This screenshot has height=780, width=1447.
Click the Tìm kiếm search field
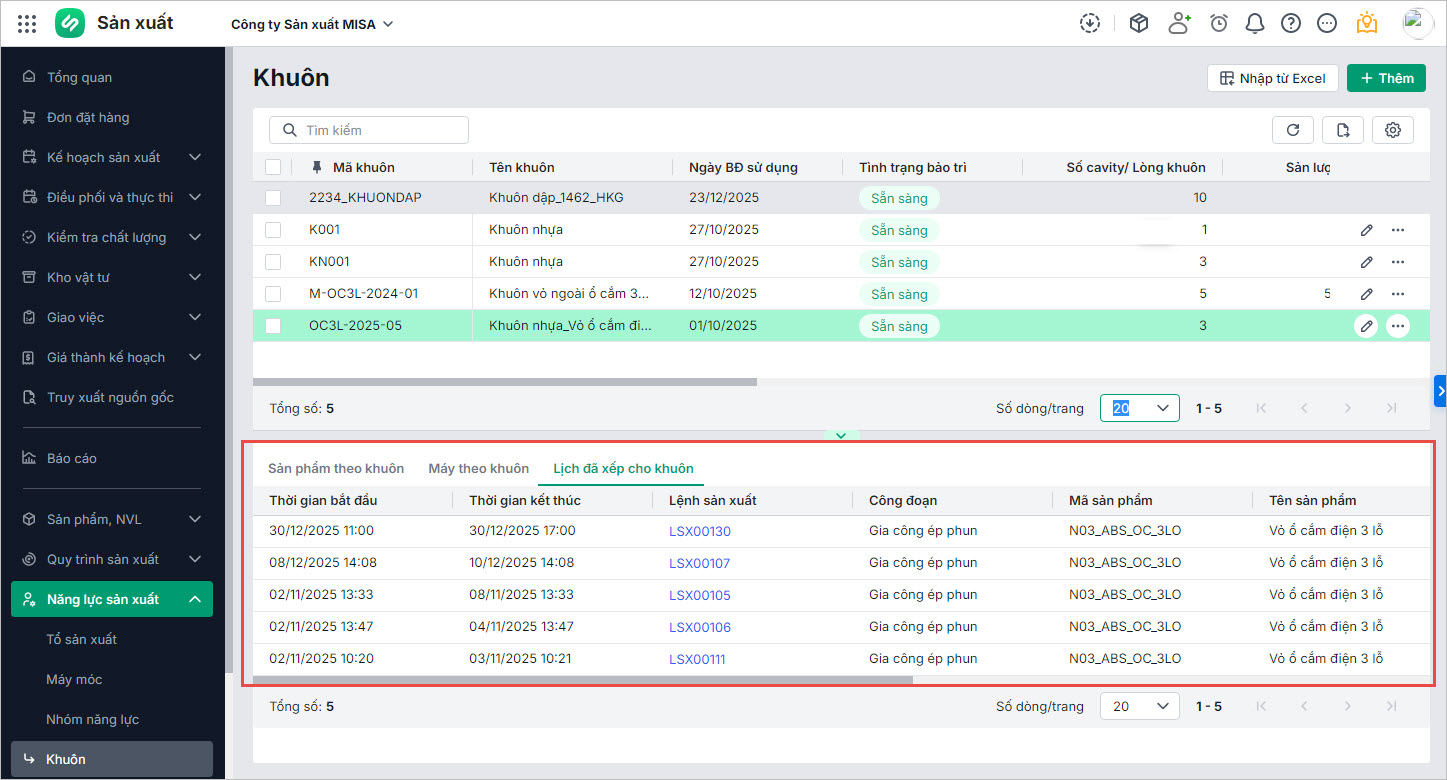pos(369,130)
